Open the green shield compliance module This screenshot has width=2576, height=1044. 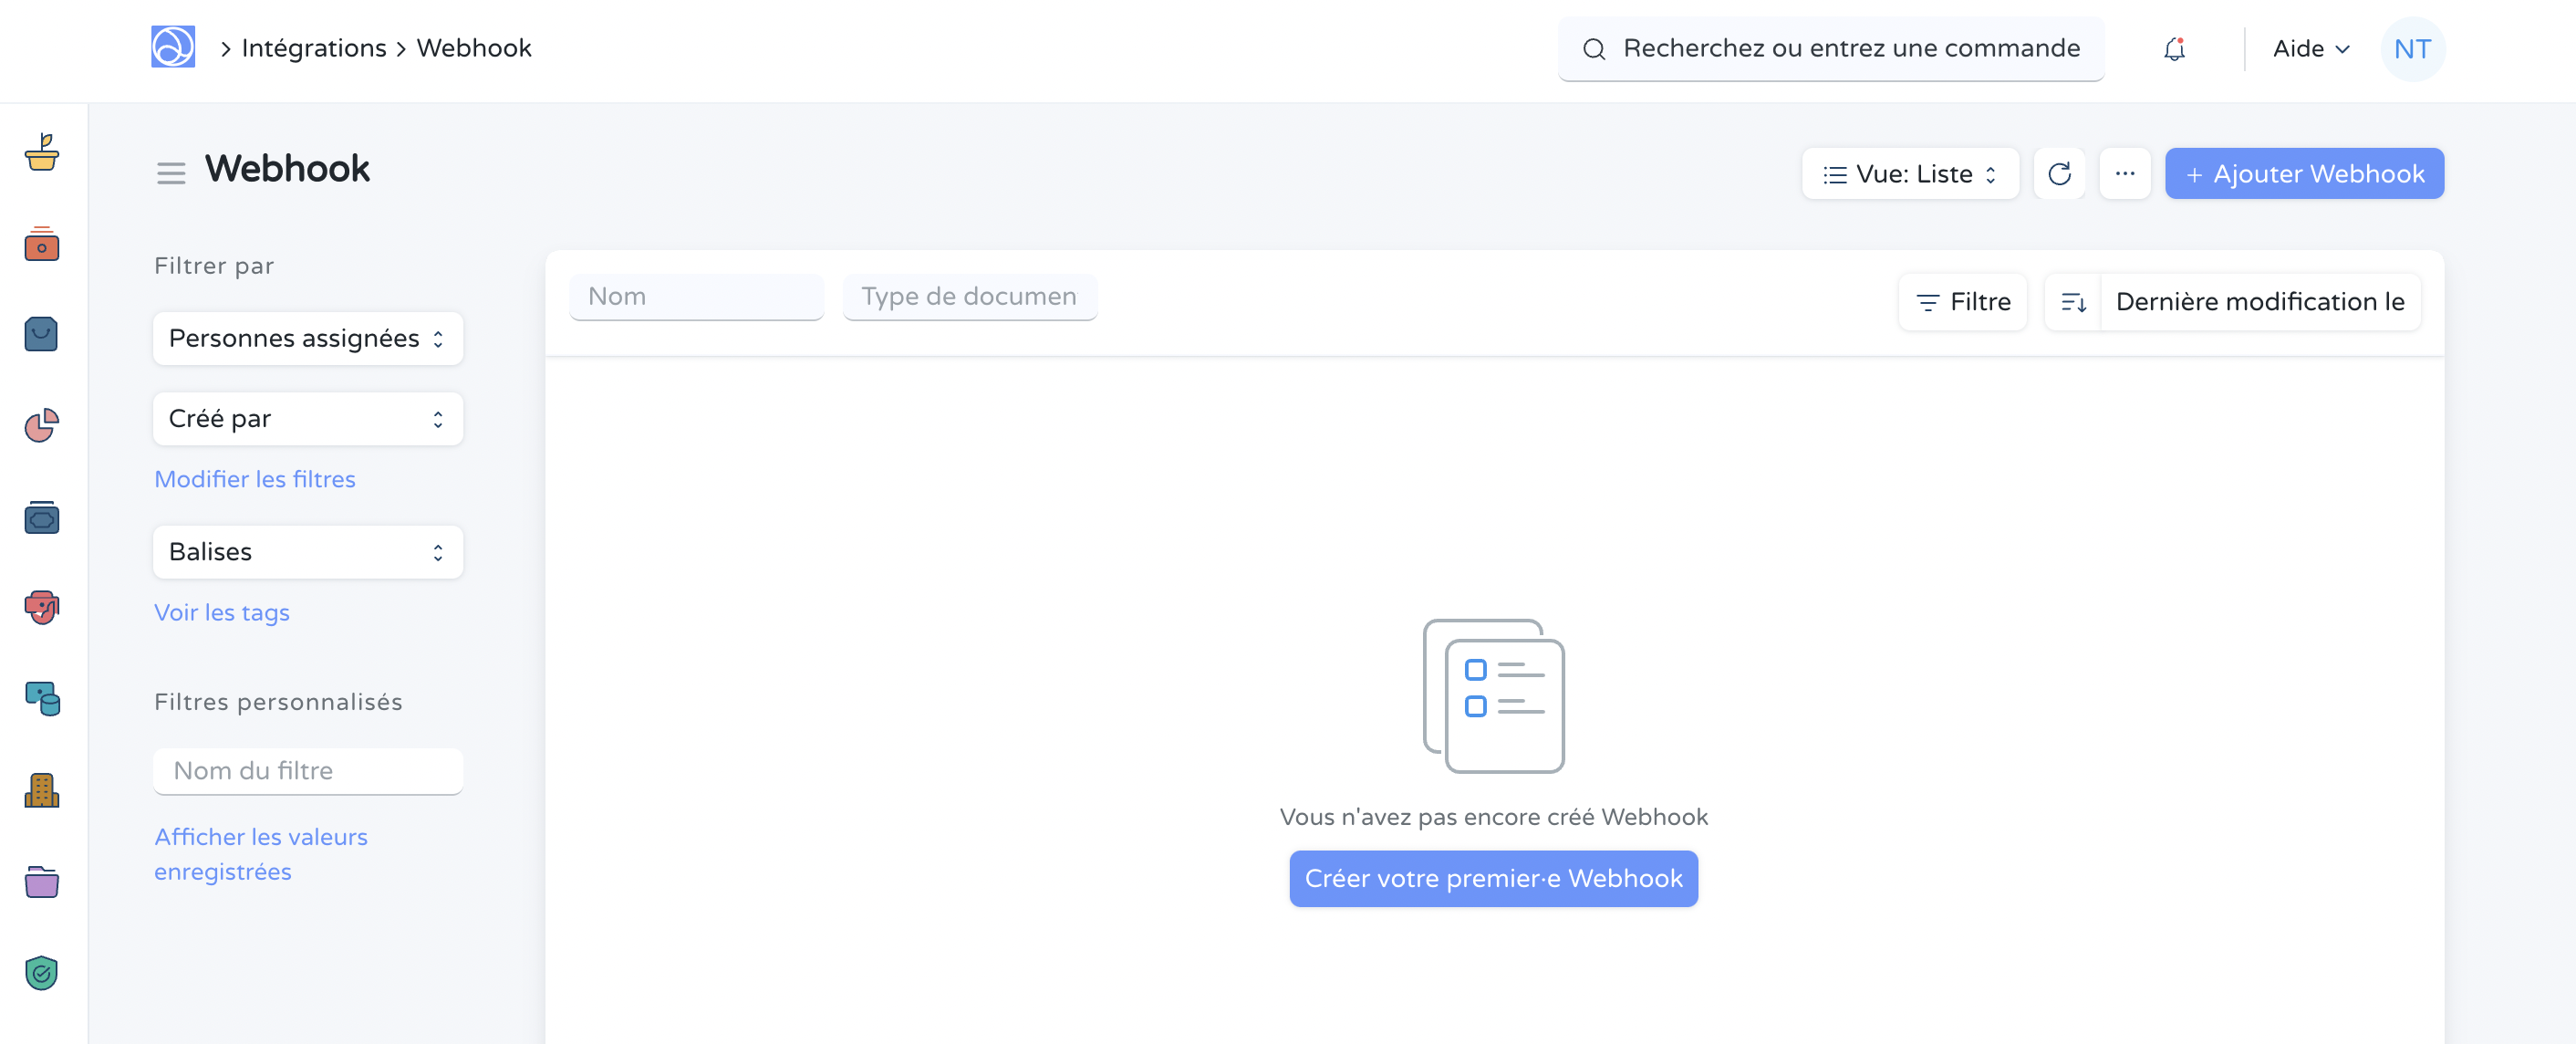tap(40, 972)
